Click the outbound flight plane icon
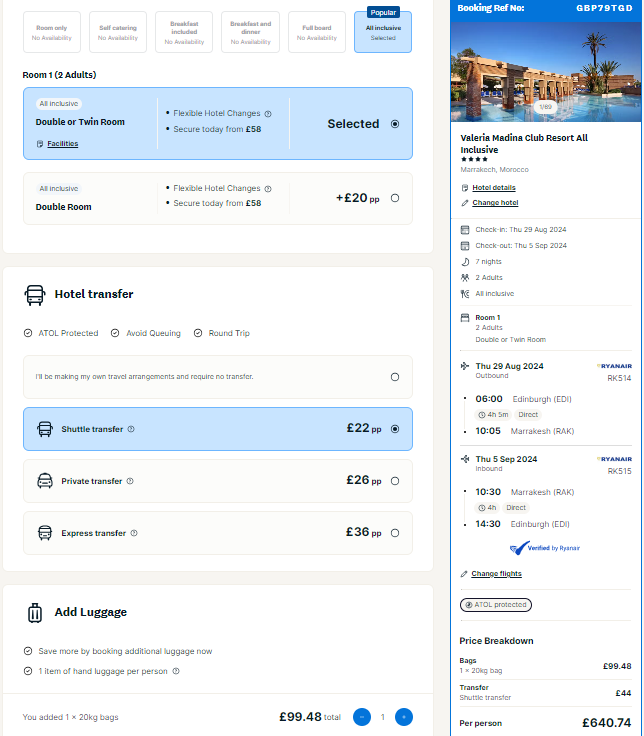644x736 pixels. [465, 366]
